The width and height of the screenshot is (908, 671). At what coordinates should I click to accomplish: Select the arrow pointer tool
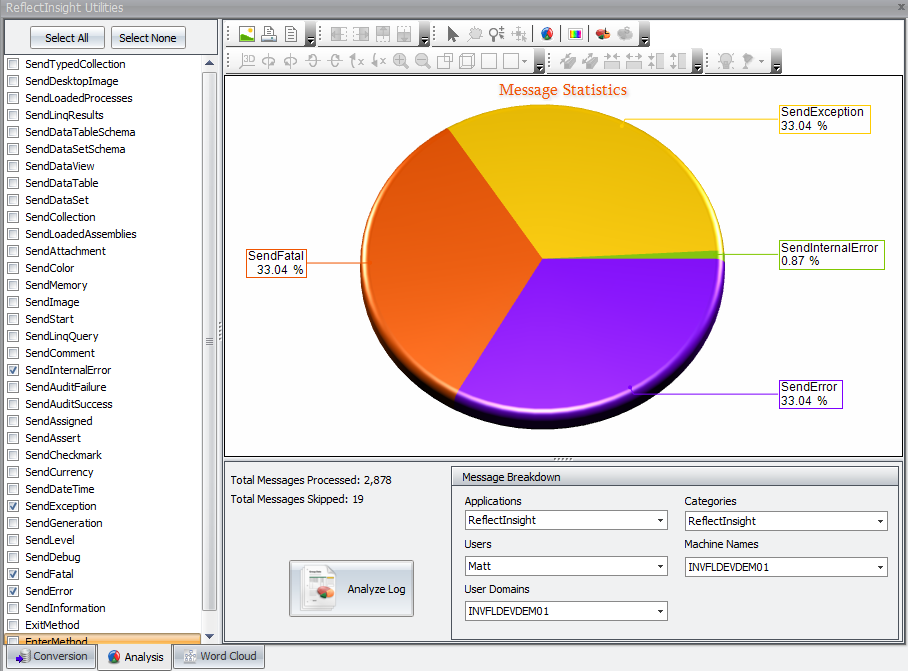tap(452, 34)
